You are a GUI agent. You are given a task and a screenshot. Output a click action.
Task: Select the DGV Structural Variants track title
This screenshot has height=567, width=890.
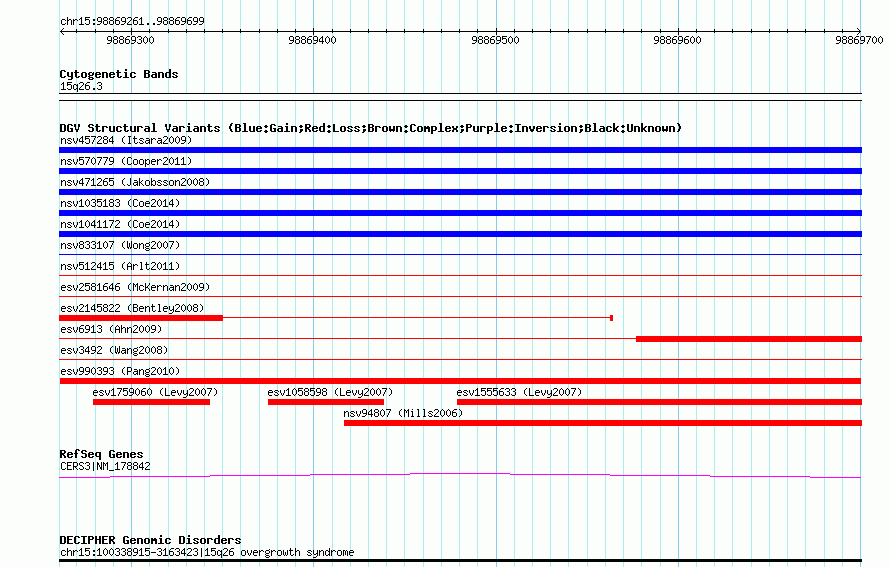pos(371,128)
